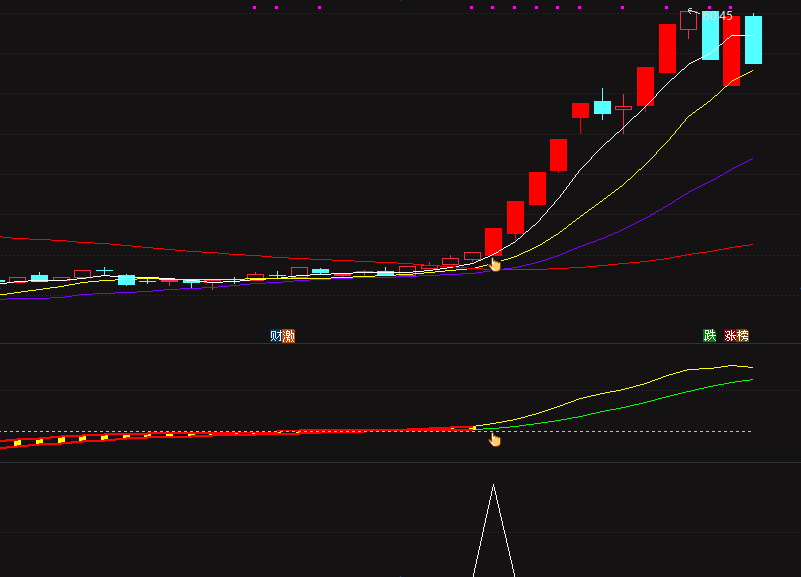801x577 pixels.
Task: Click the hand pointer signal below the dashed indicator line
Action: point(494,439)
